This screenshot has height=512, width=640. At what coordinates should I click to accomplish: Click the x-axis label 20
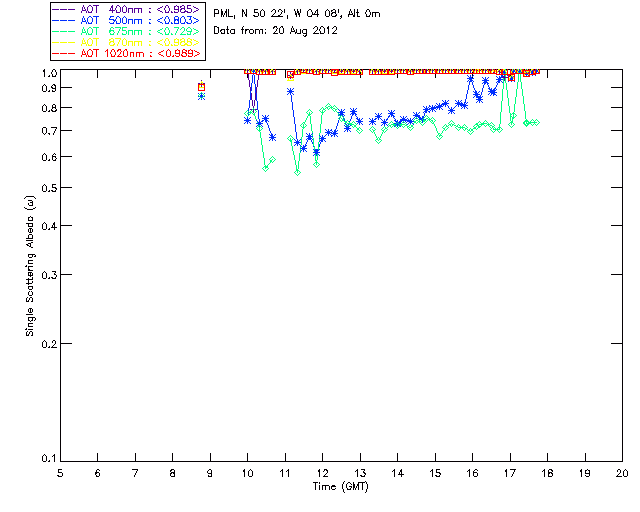622,473
